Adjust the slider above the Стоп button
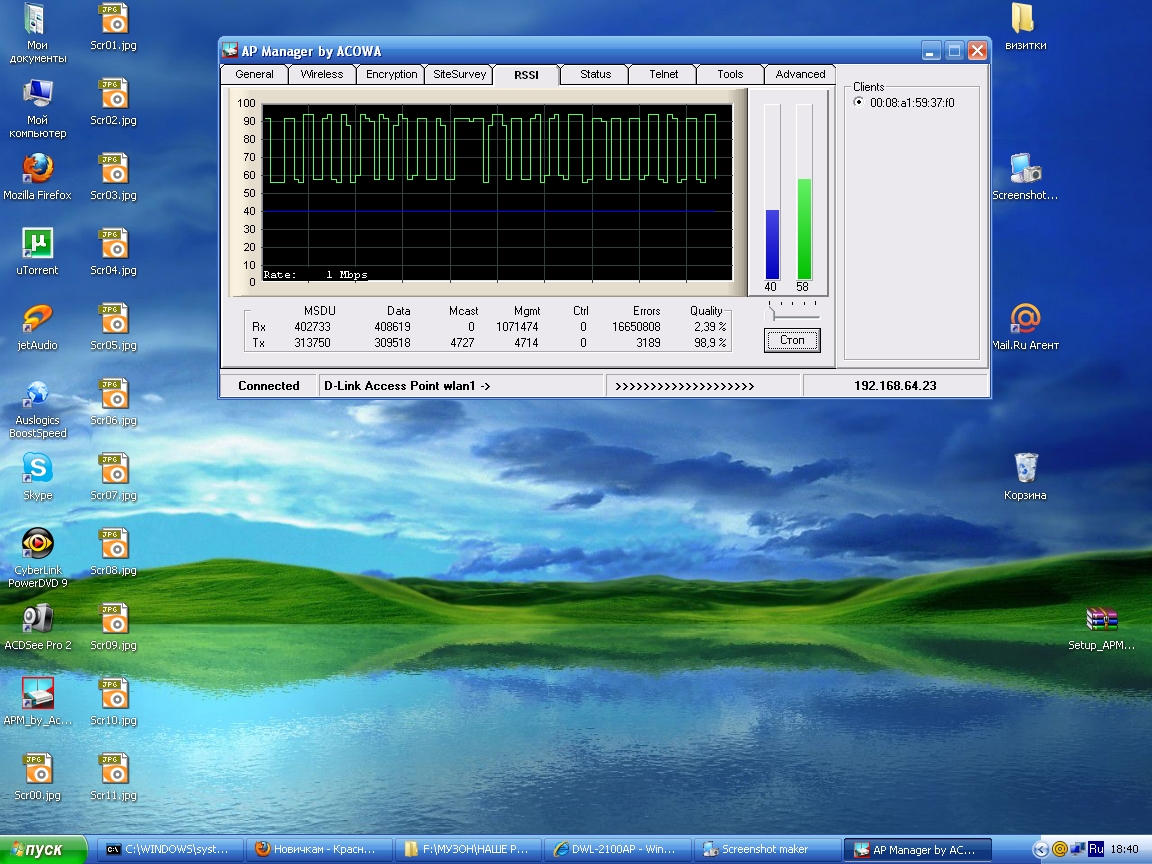Image resolution: width=1152 pixels, height=864 pixels. pos(771,315)
